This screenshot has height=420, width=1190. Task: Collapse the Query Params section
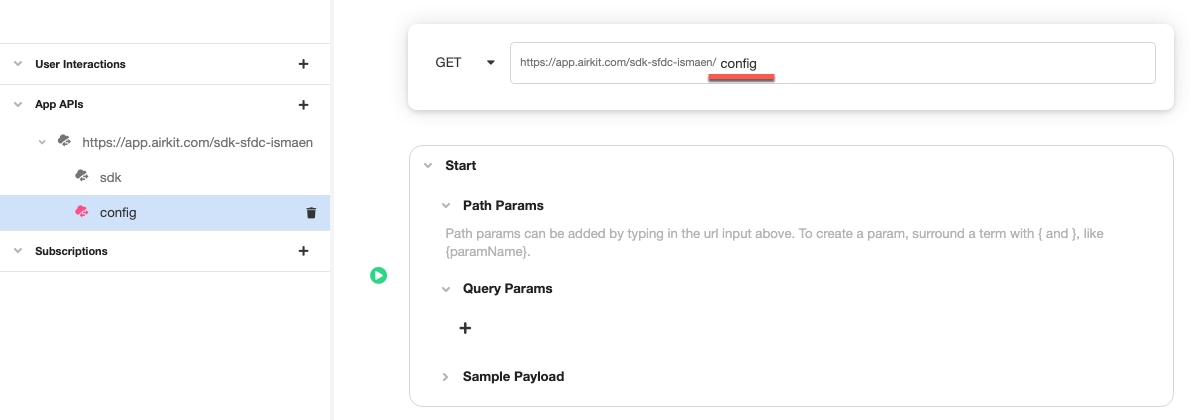(x=446, y=289)
